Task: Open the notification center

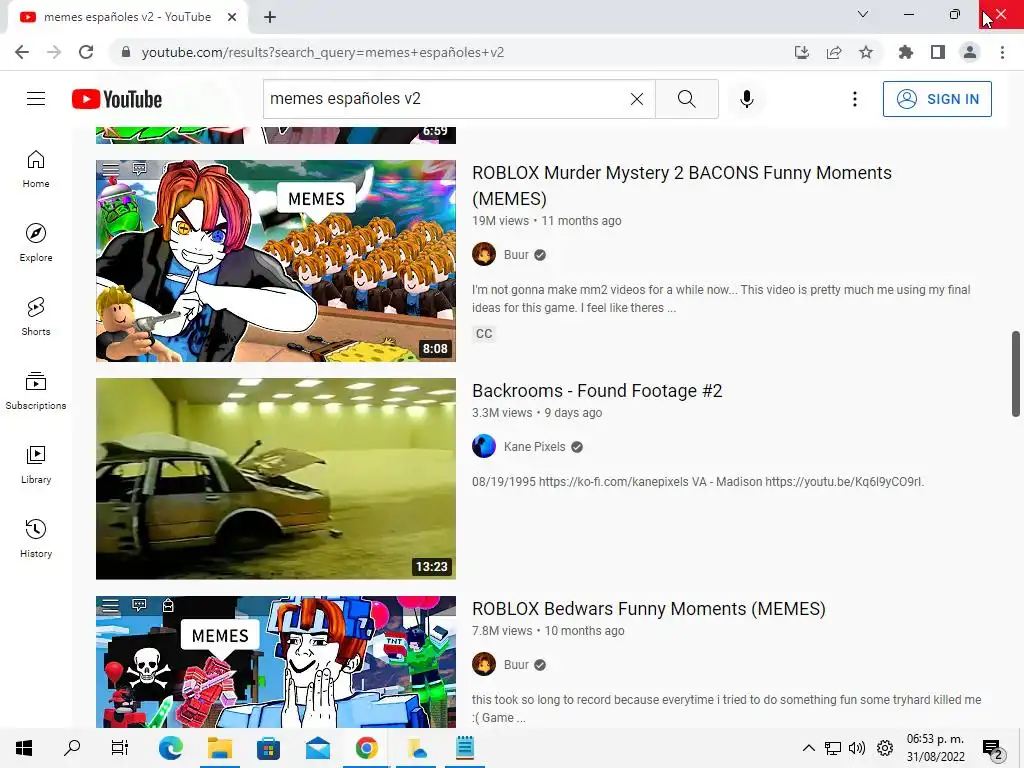Action: [993, 749]
